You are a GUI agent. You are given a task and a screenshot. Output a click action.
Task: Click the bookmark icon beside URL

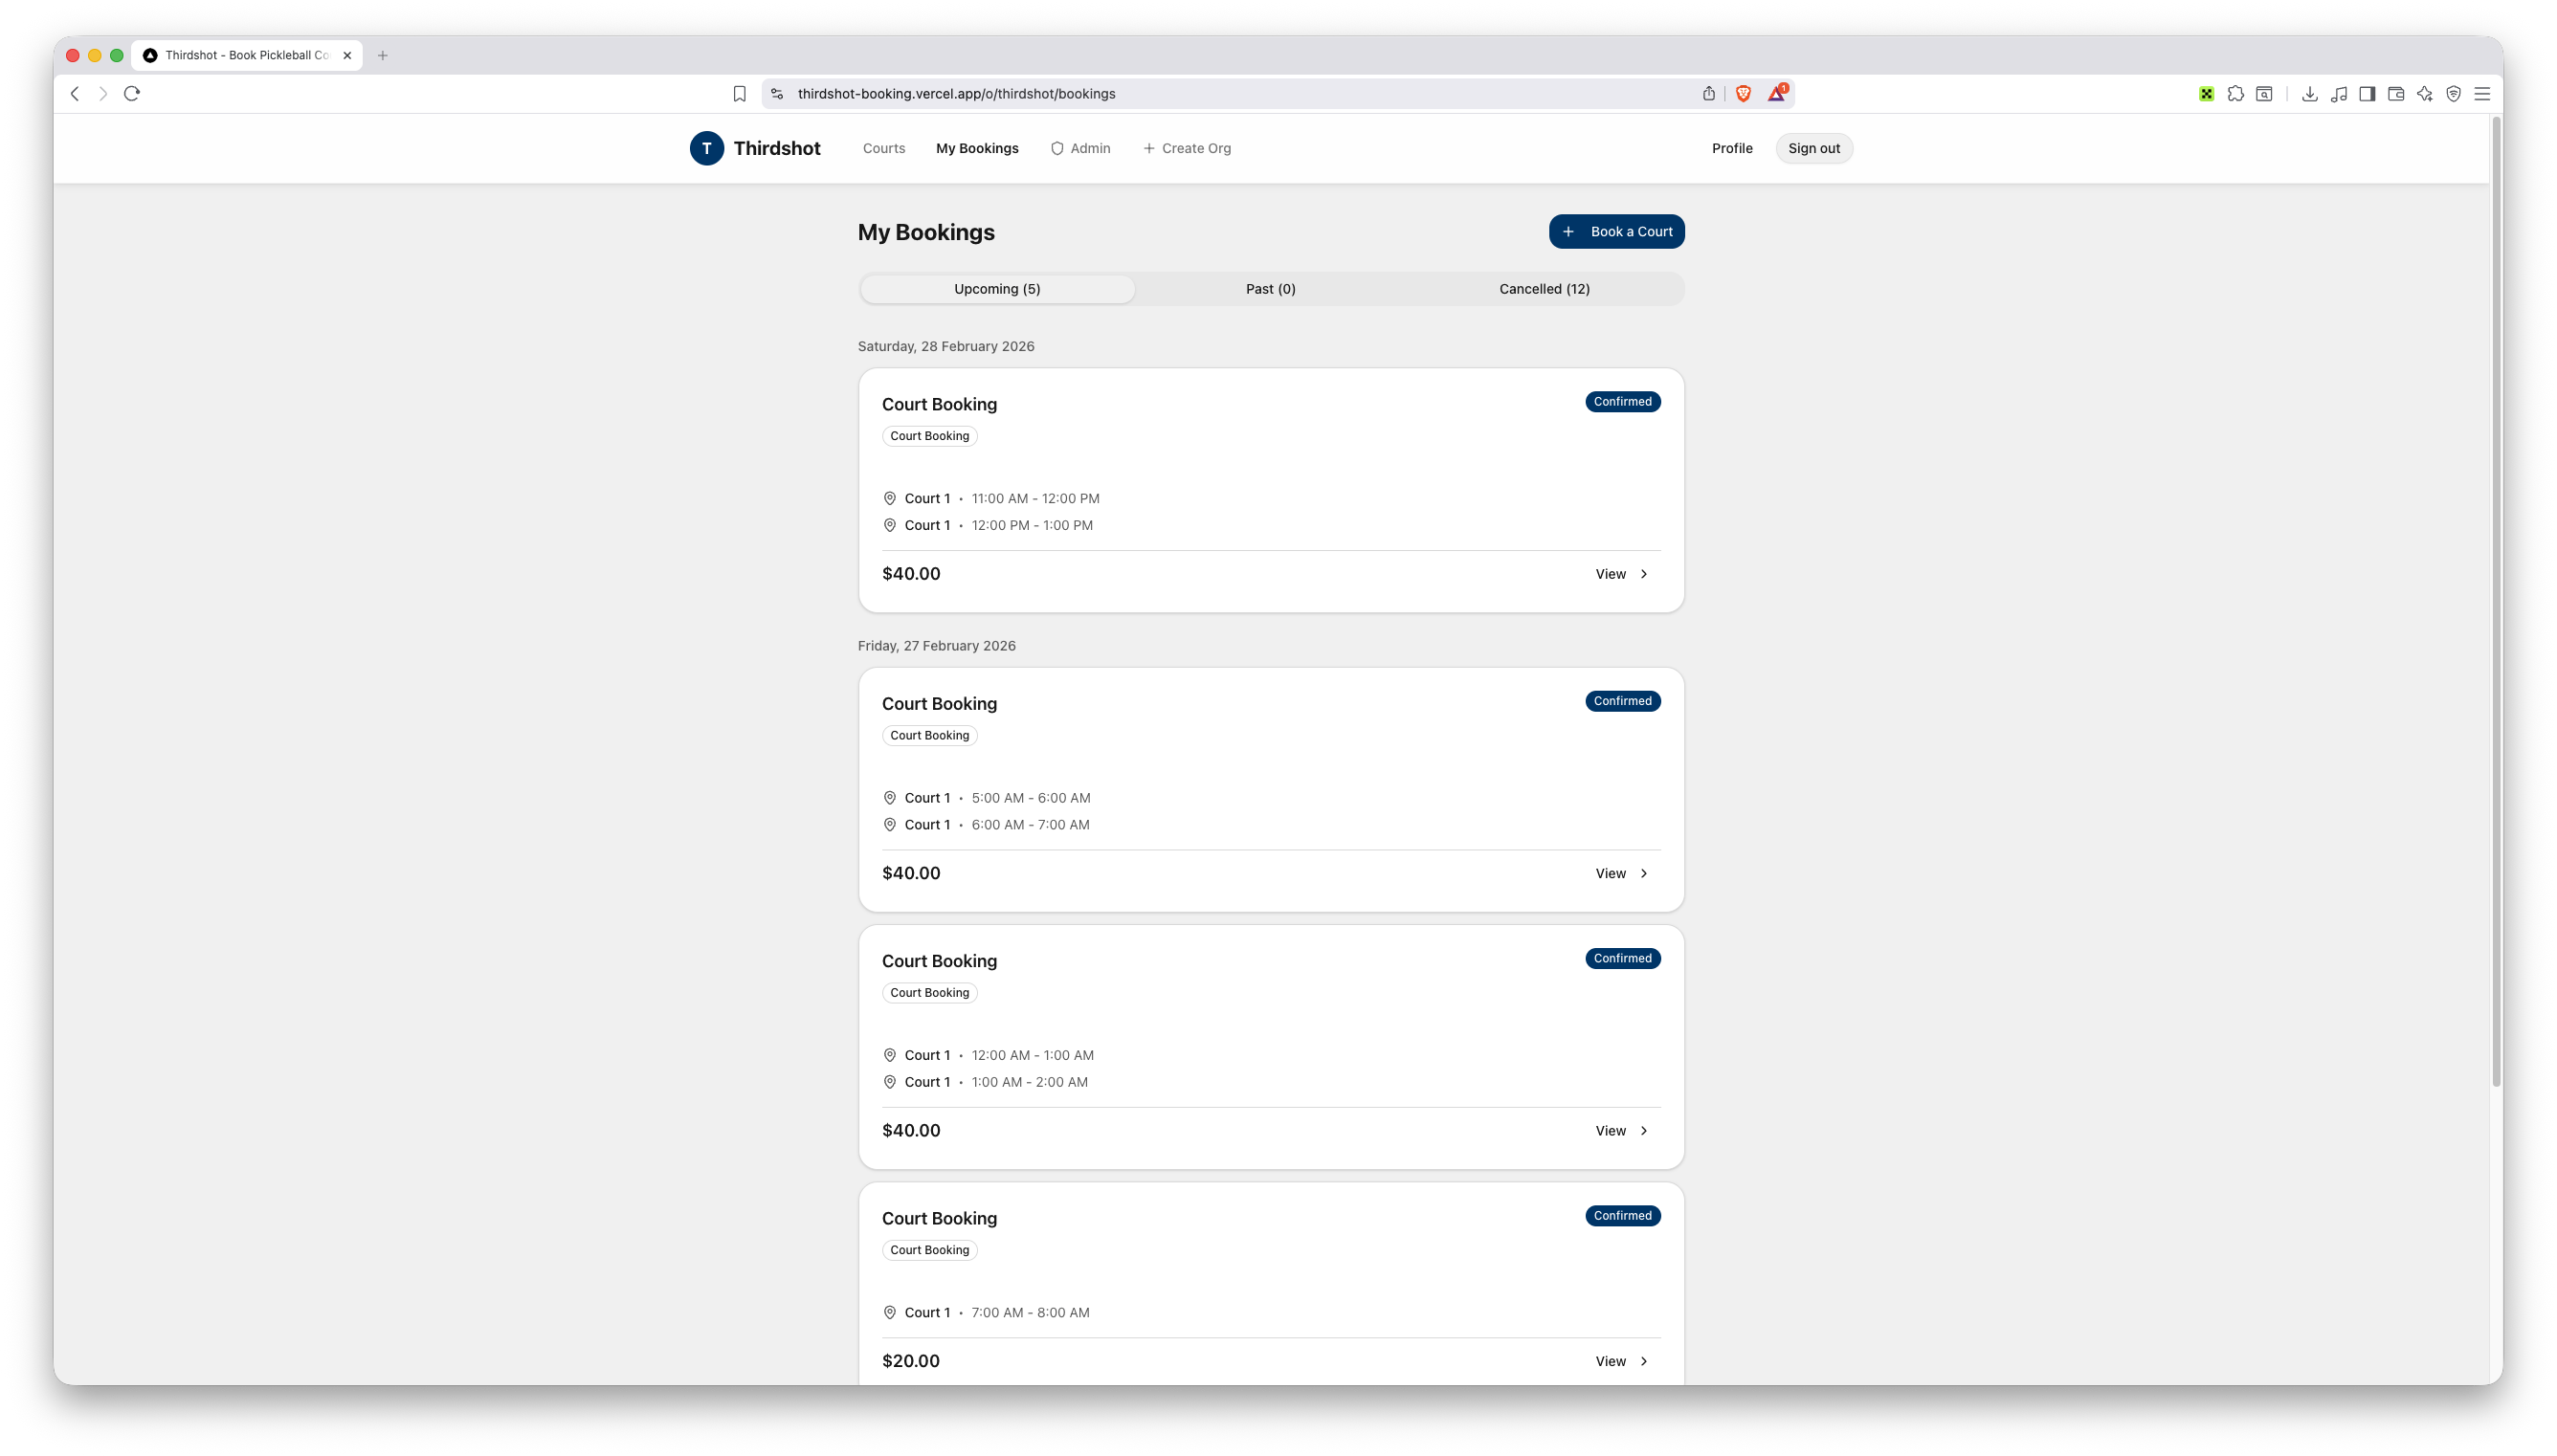pos(739,93)
